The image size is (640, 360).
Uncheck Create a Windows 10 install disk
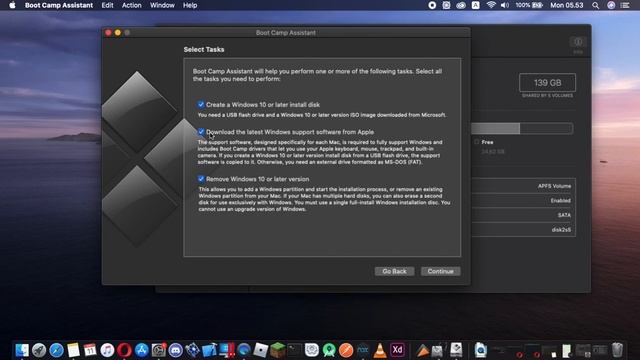(201, 104)
